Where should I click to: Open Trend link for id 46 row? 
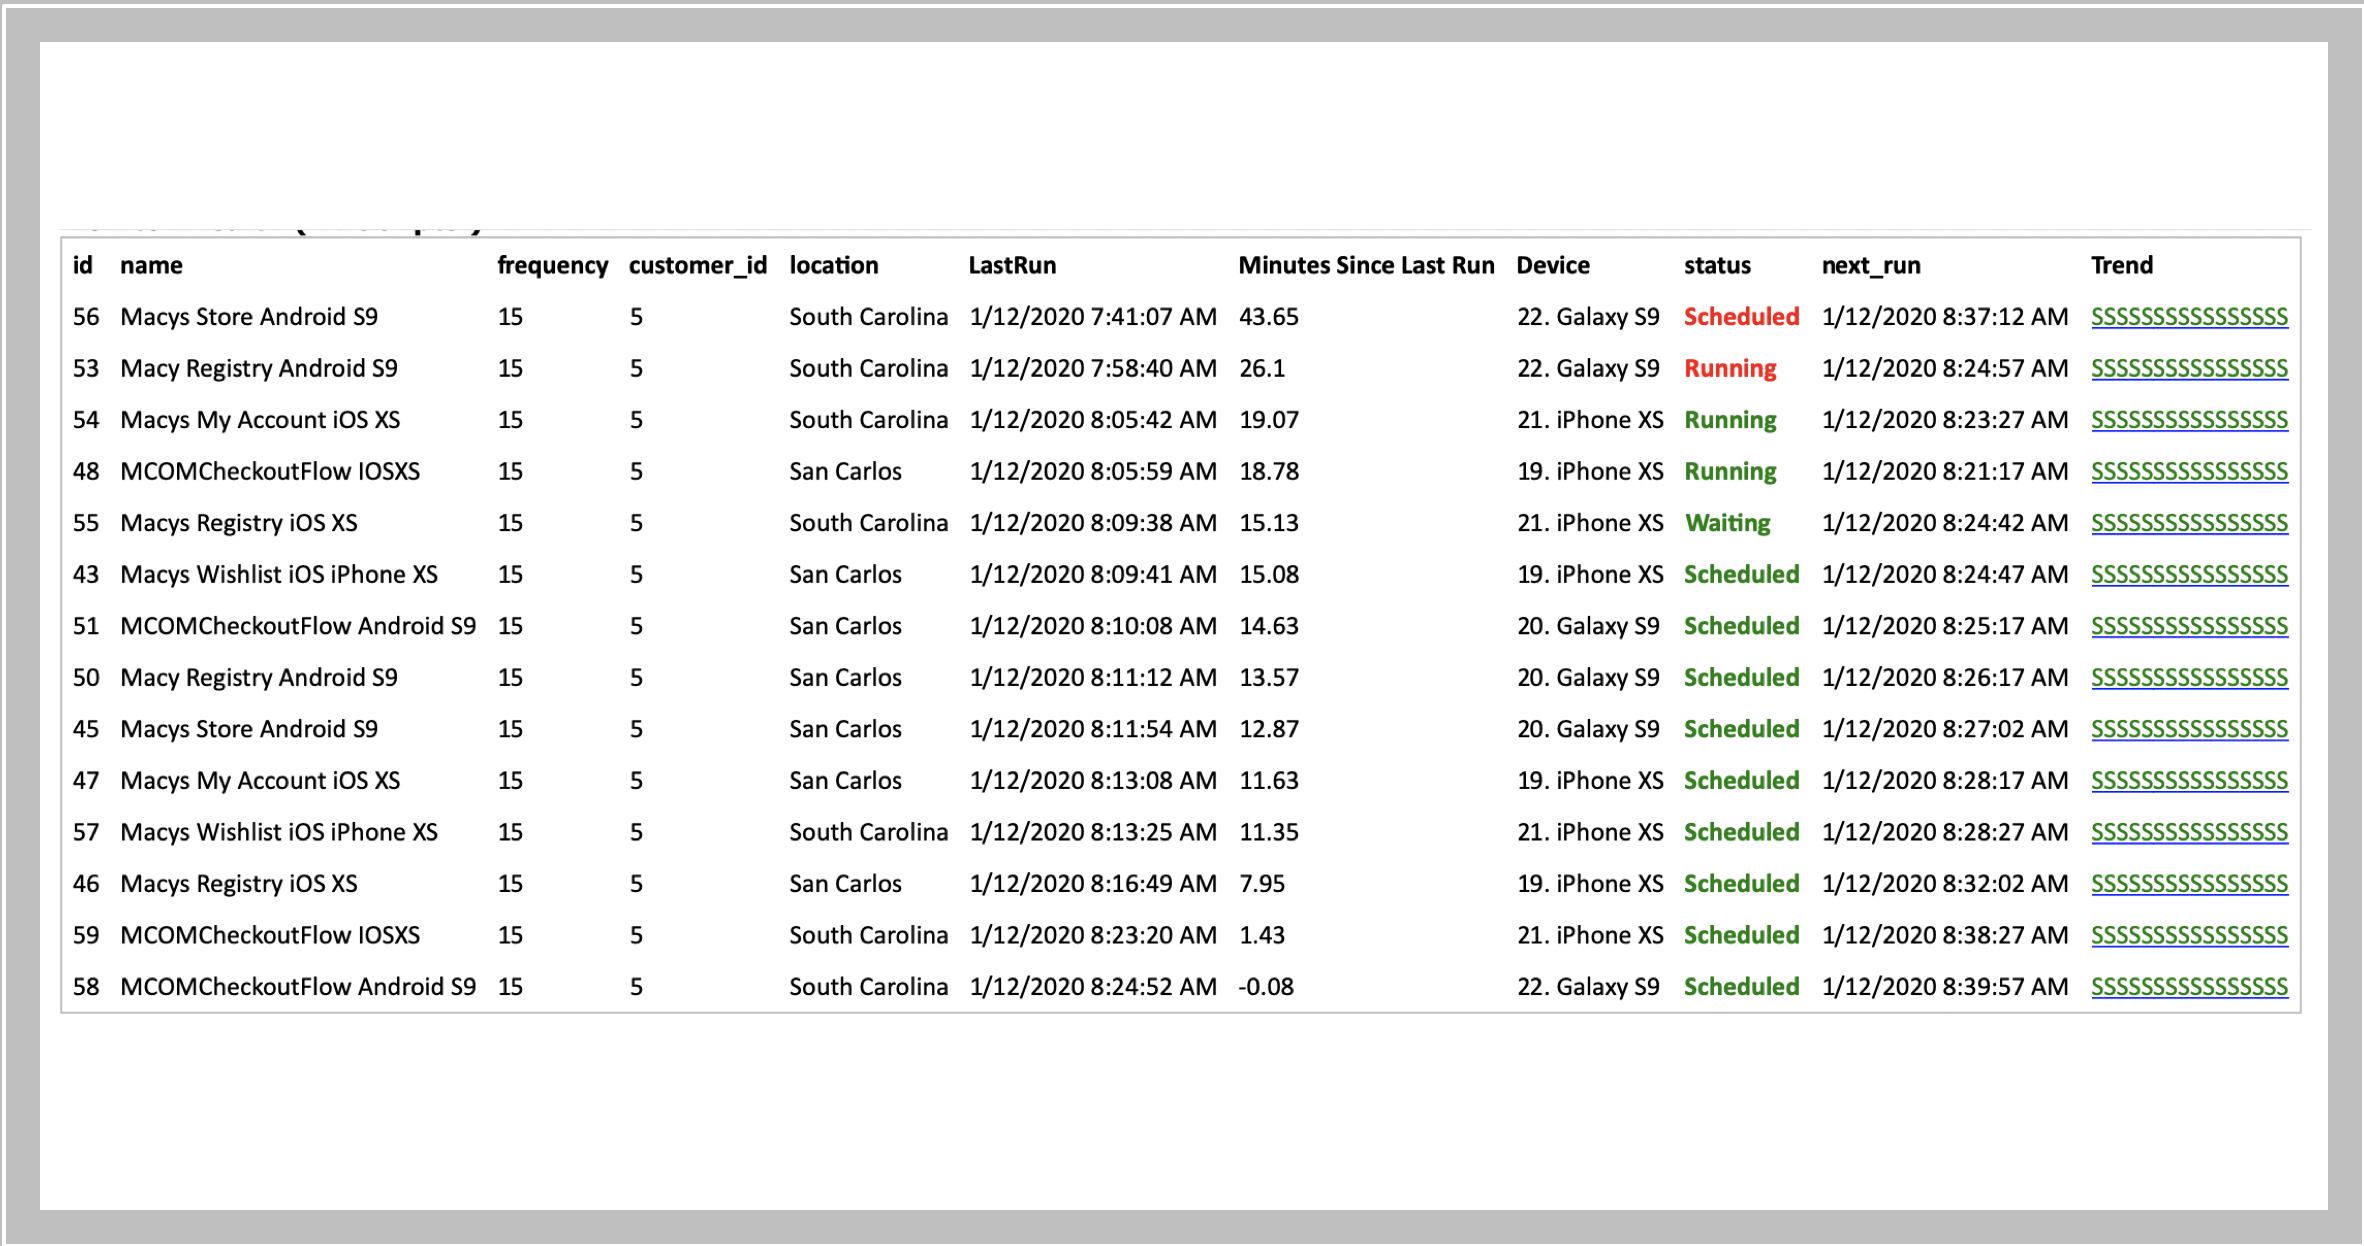pos(2189,884)
